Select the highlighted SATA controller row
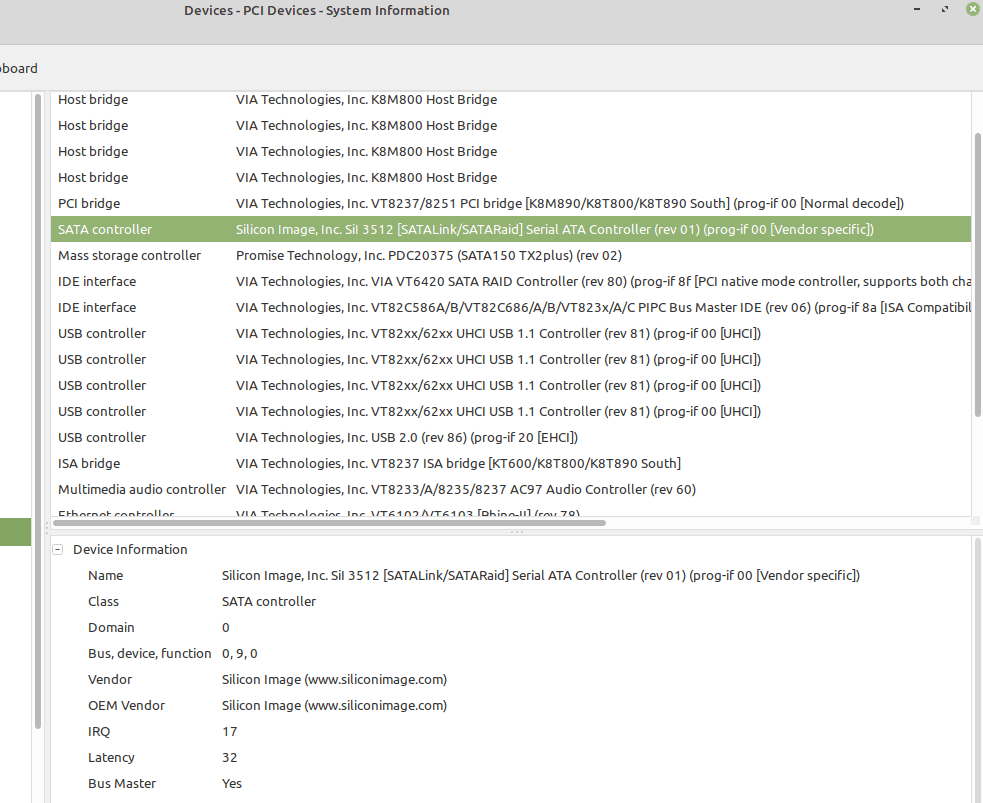The height and width of the screenshot is (803, 983). tap(511, 229)
